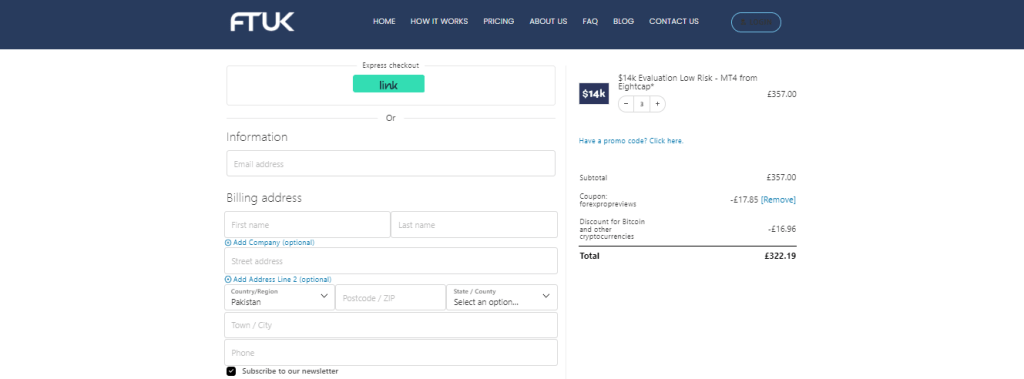Open CONTACT US in navigation

[673, 22]
